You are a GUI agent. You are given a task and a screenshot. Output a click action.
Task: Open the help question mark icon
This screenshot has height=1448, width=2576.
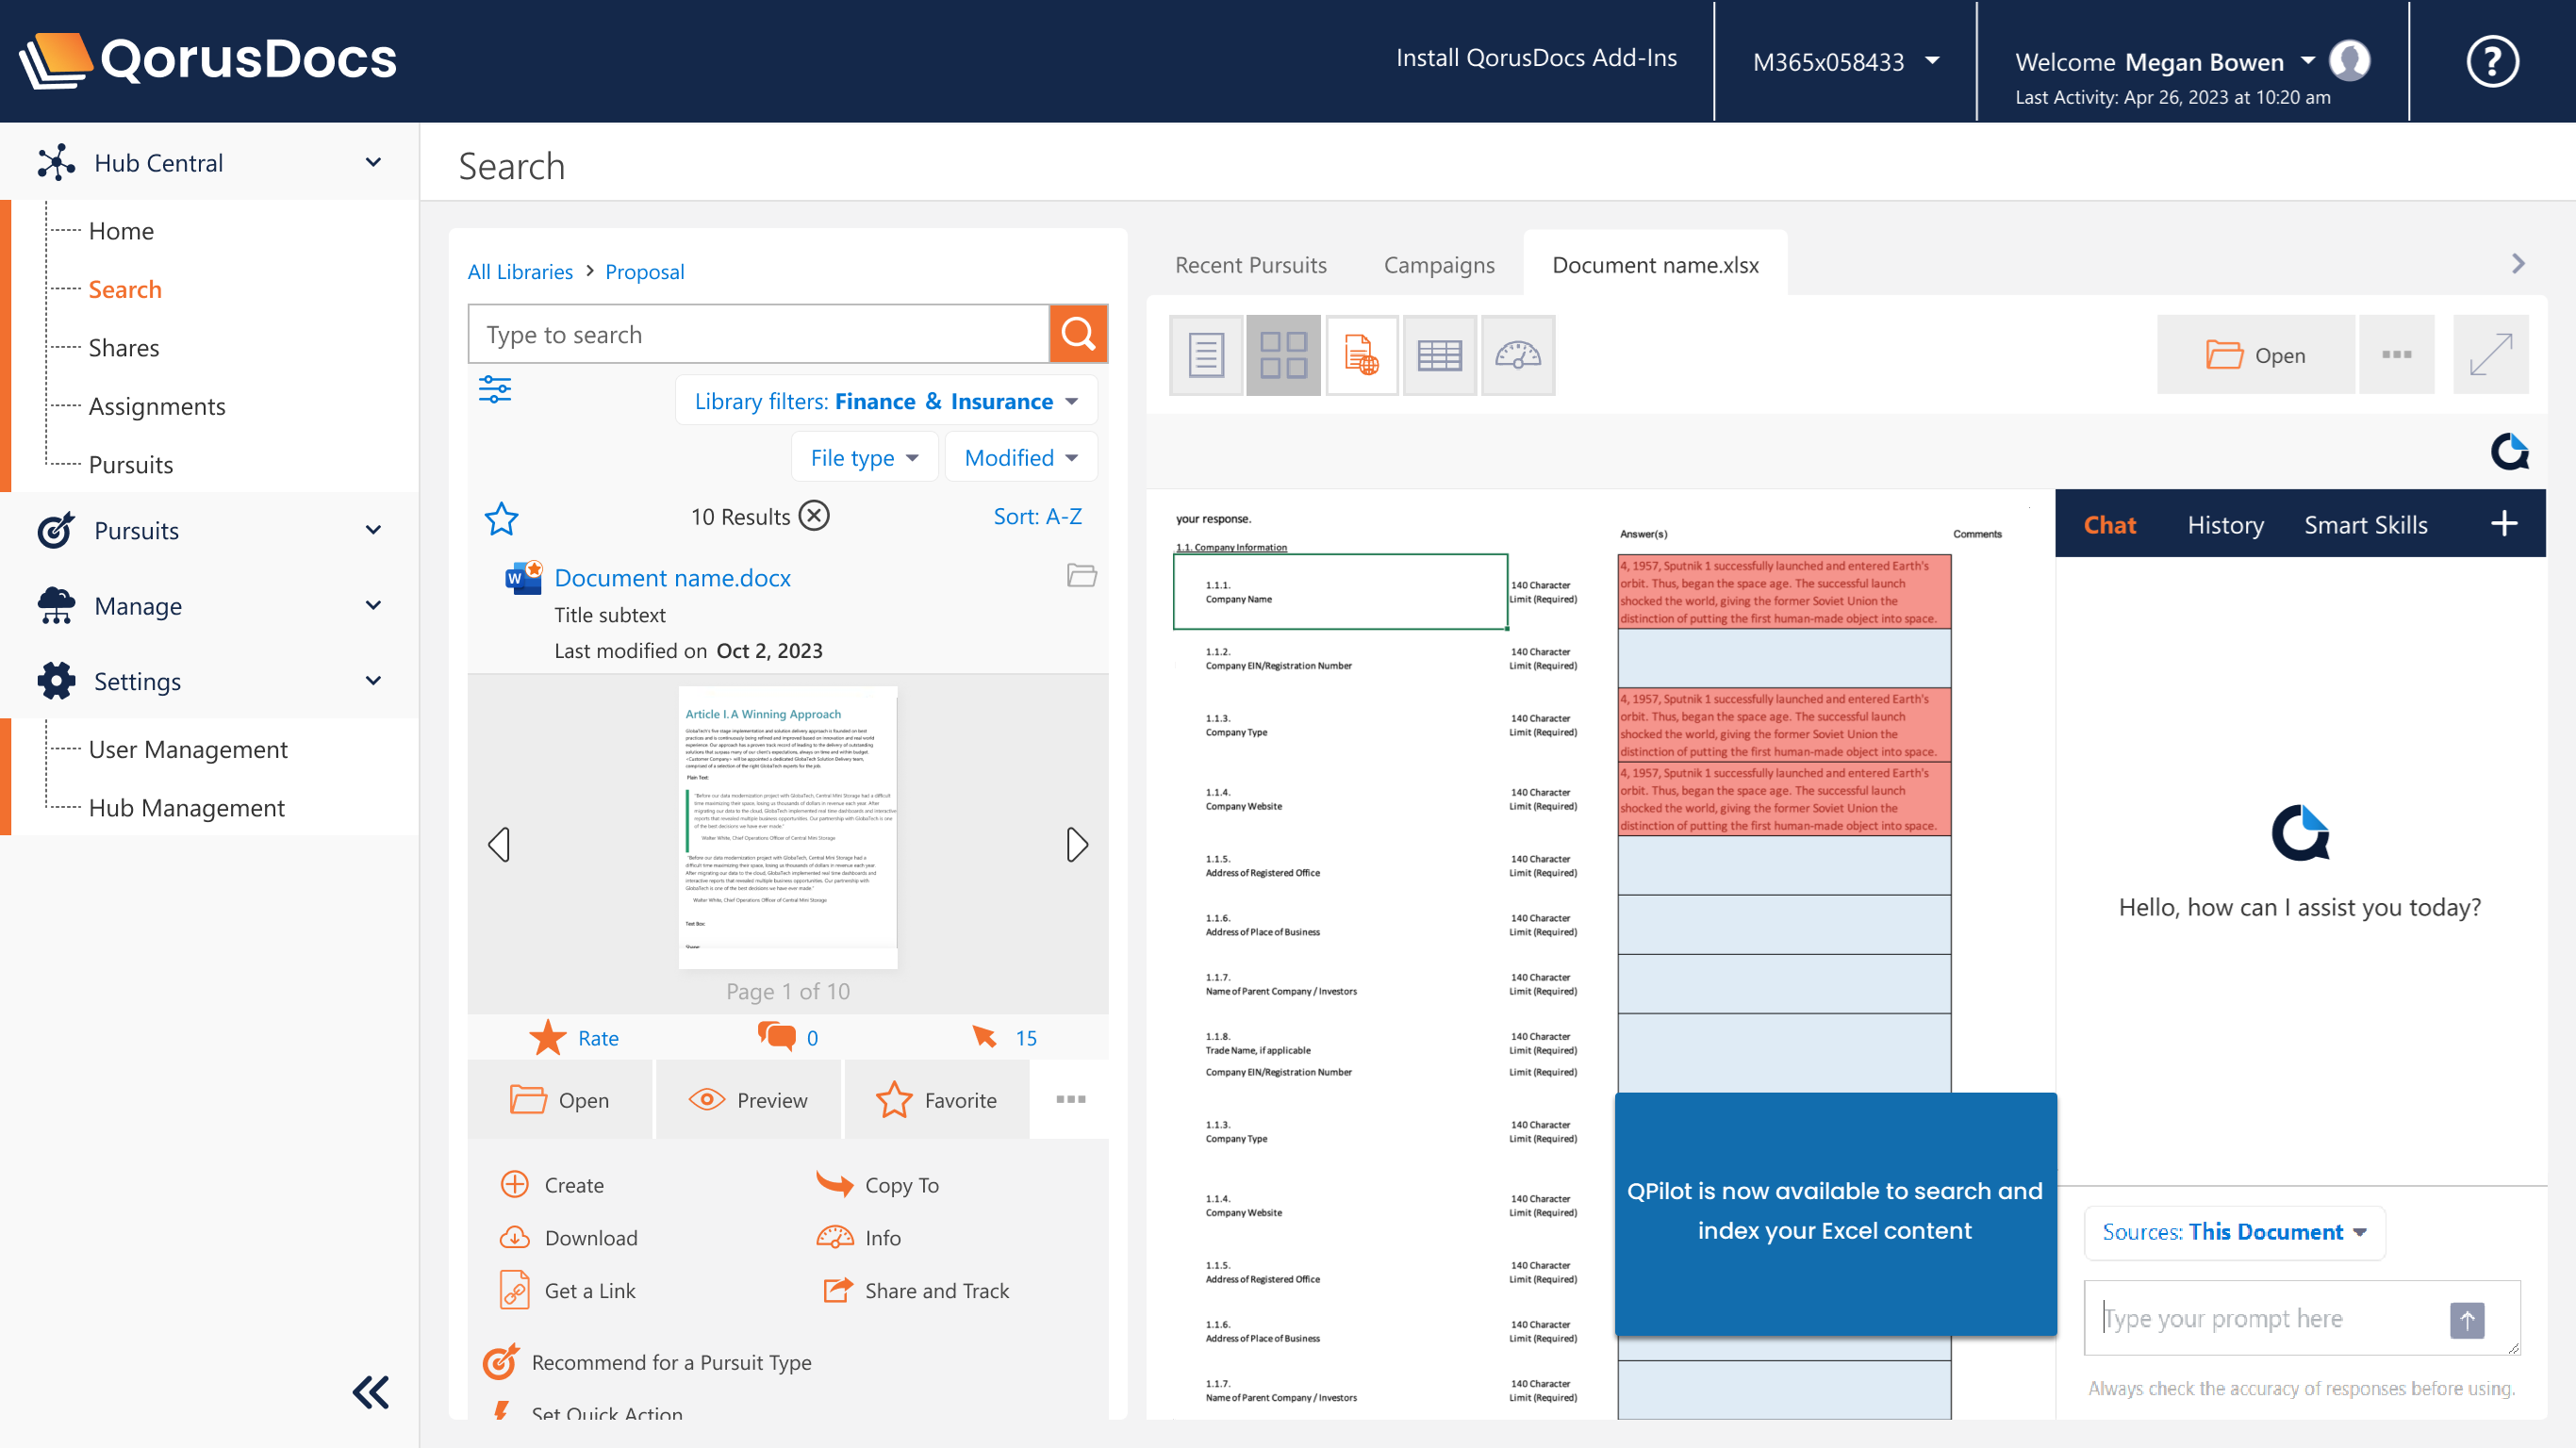2491,61
